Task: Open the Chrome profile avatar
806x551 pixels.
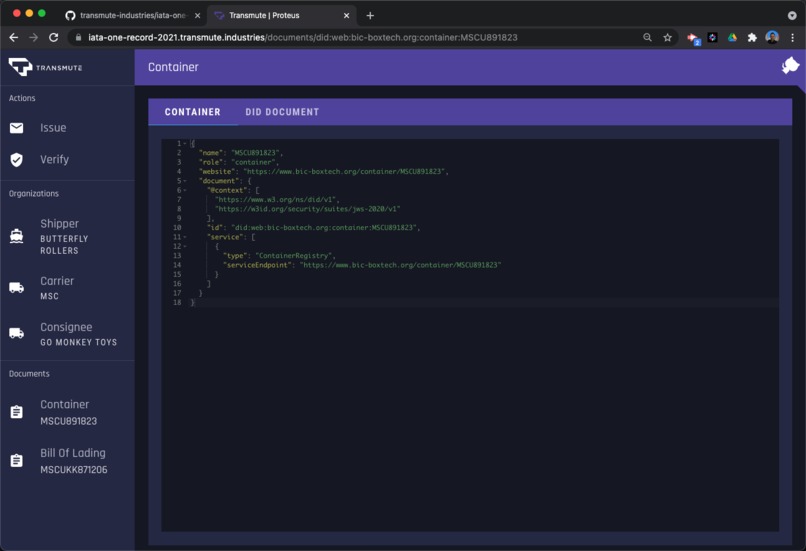Action: 772,37
